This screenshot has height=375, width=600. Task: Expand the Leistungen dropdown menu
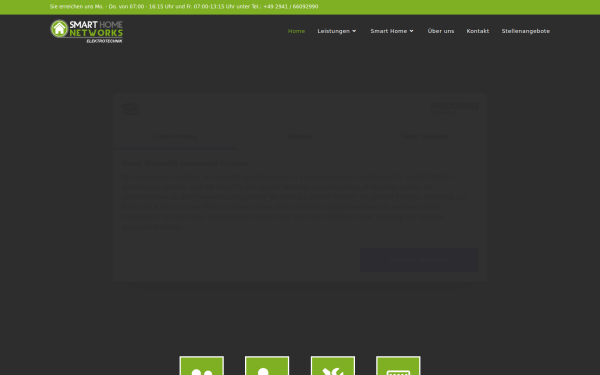click(337, 31)
